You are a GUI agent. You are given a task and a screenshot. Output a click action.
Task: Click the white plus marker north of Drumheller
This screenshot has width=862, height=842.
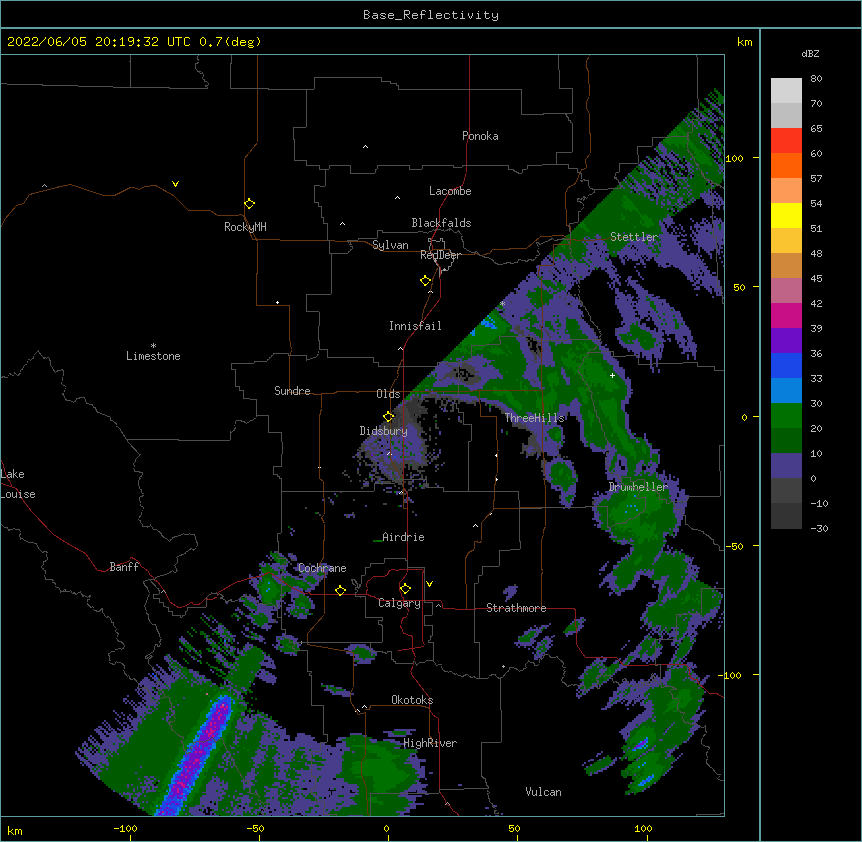(x=612, y=375)
